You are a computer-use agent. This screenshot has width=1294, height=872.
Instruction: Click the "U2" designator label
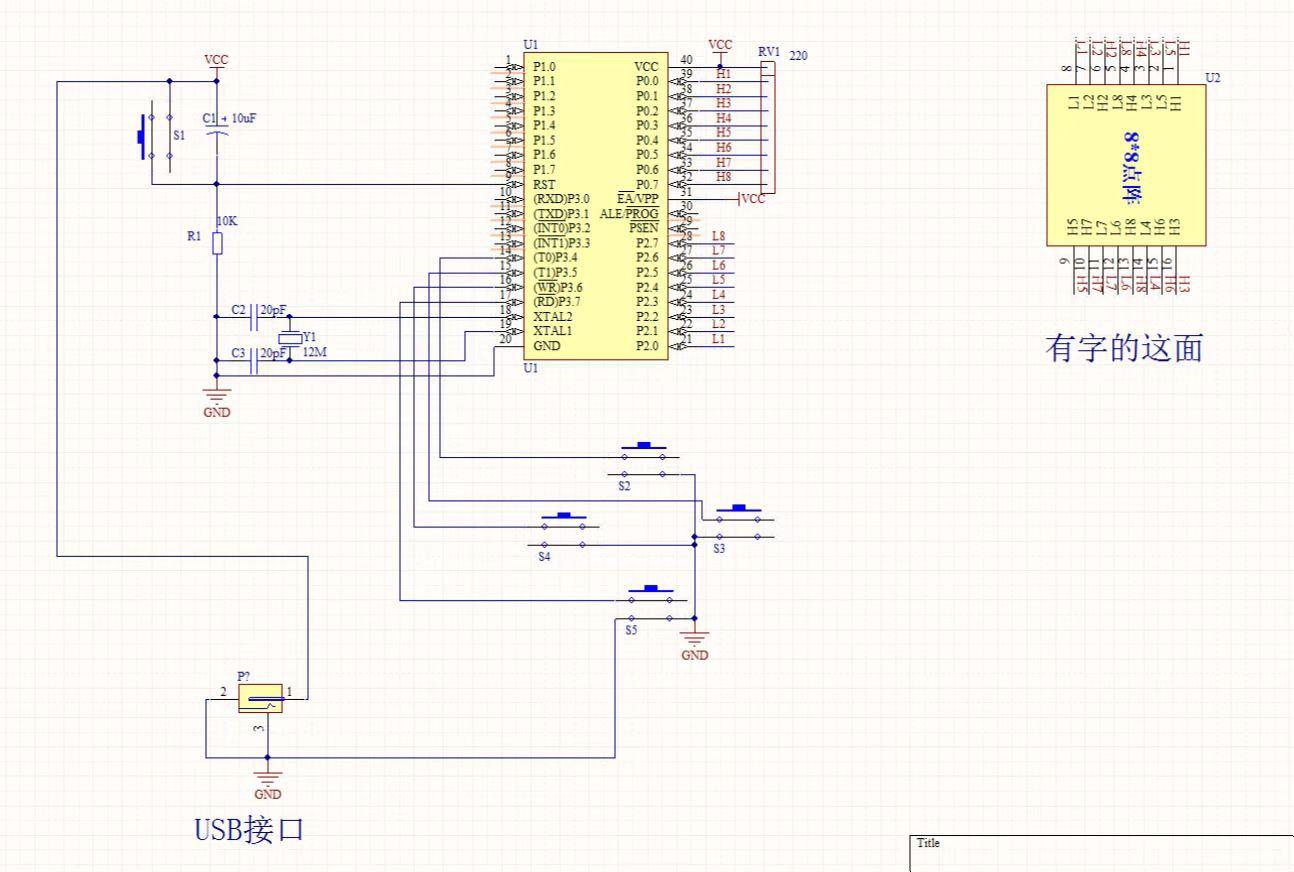(x=1213, y=77)
